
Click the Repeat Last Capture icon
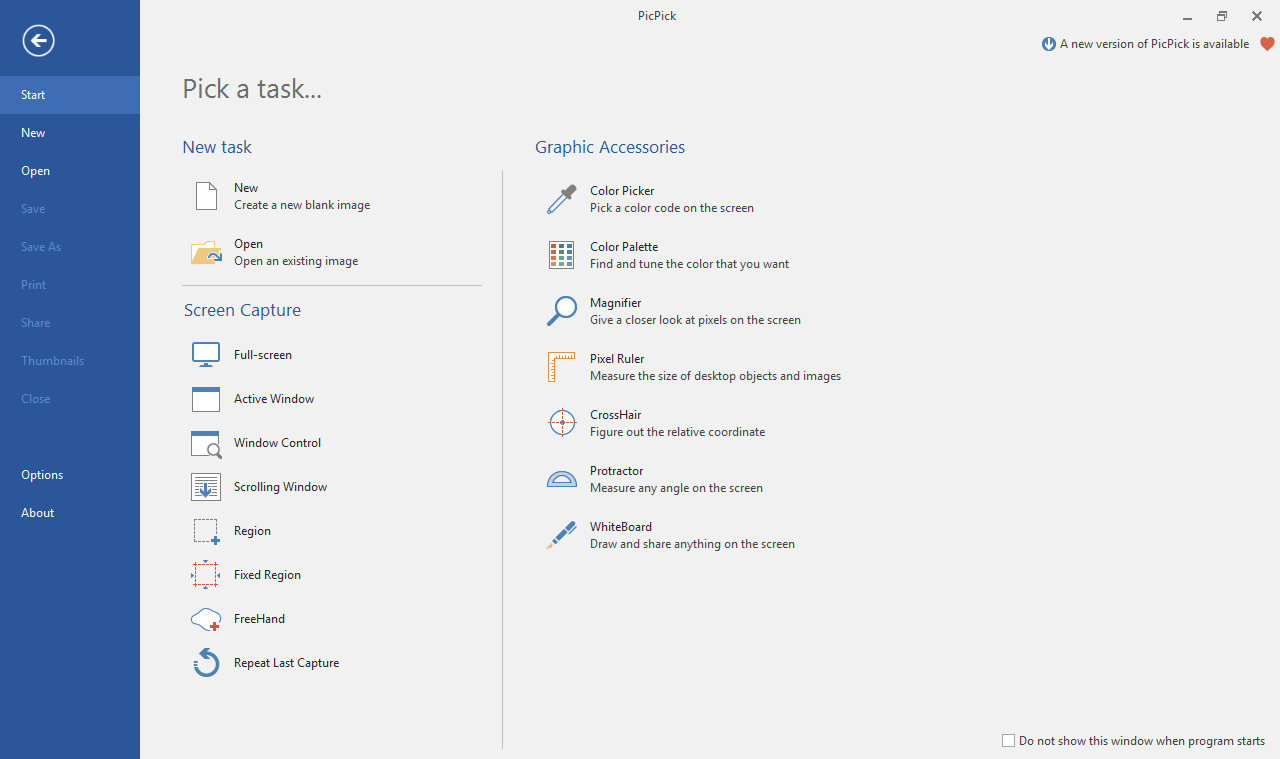[206, 662]
